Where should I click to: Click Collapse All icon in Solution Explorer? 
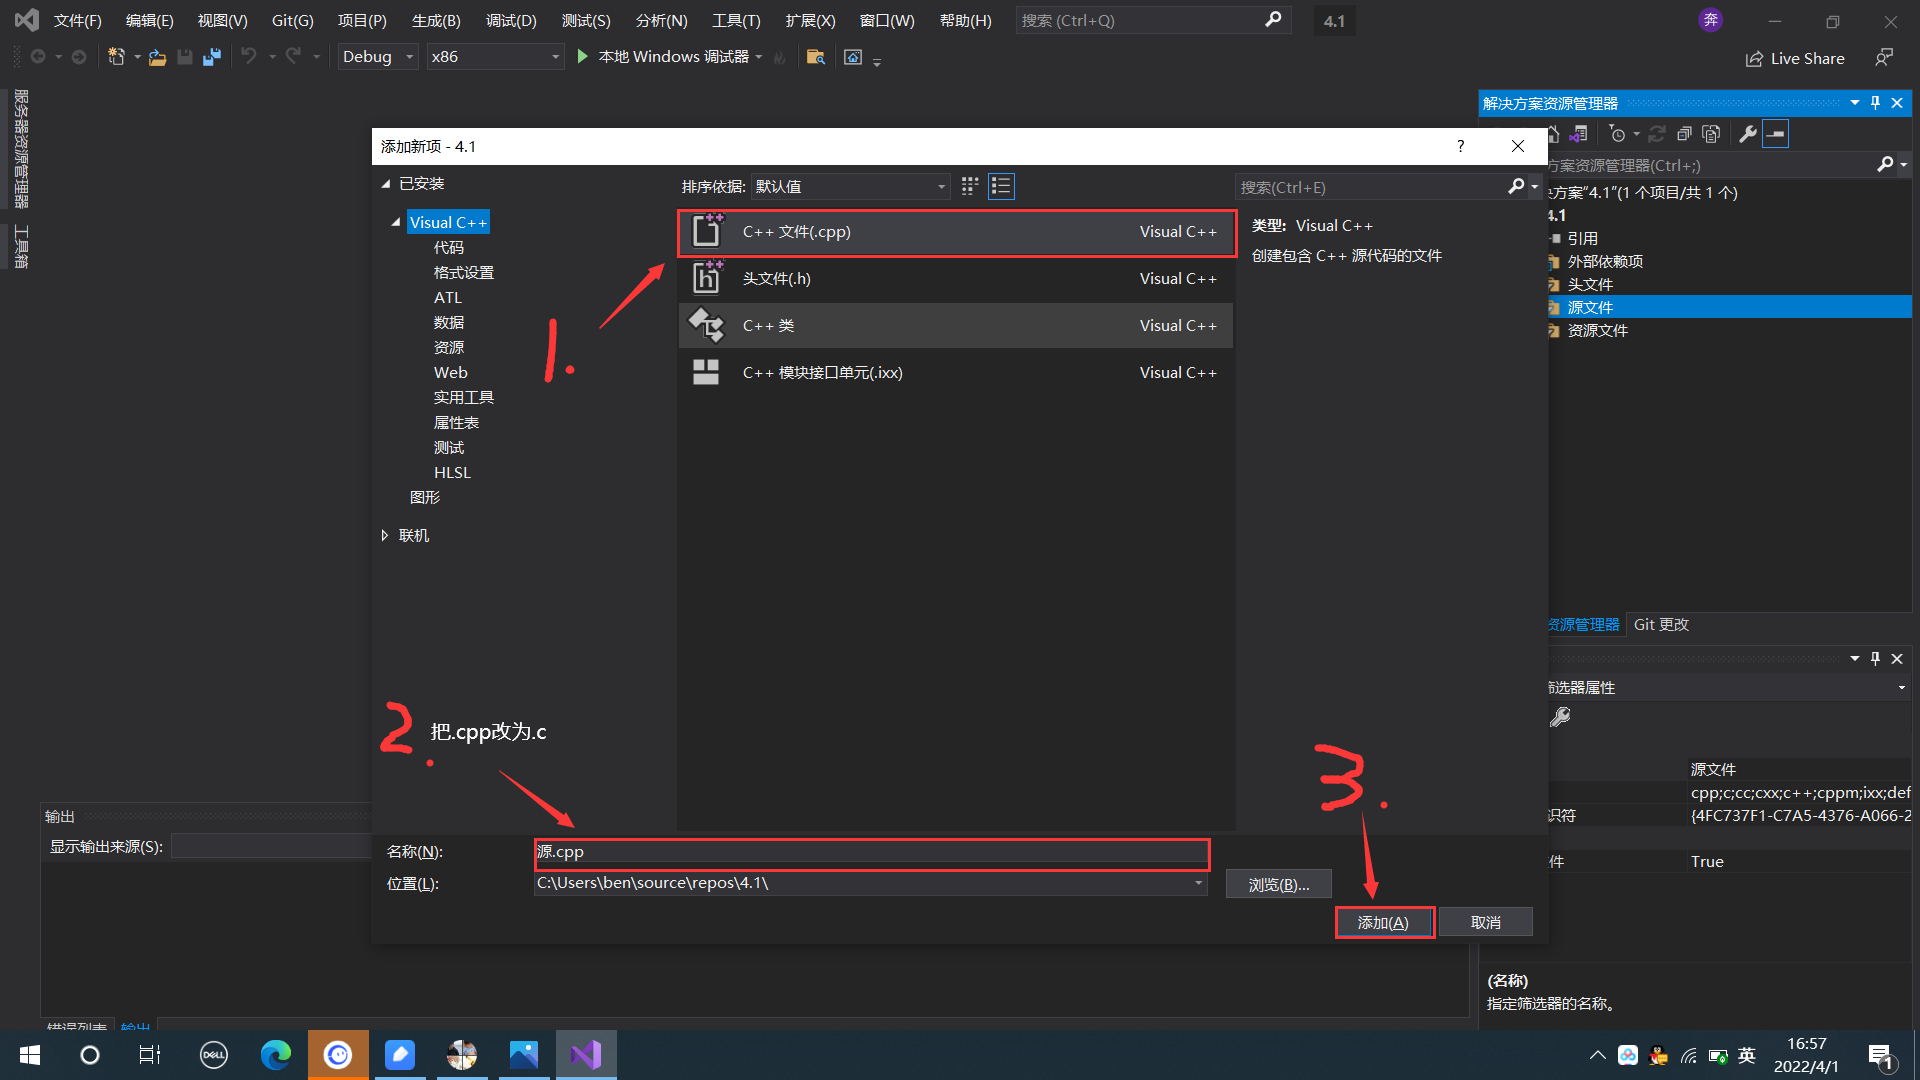1684,134
